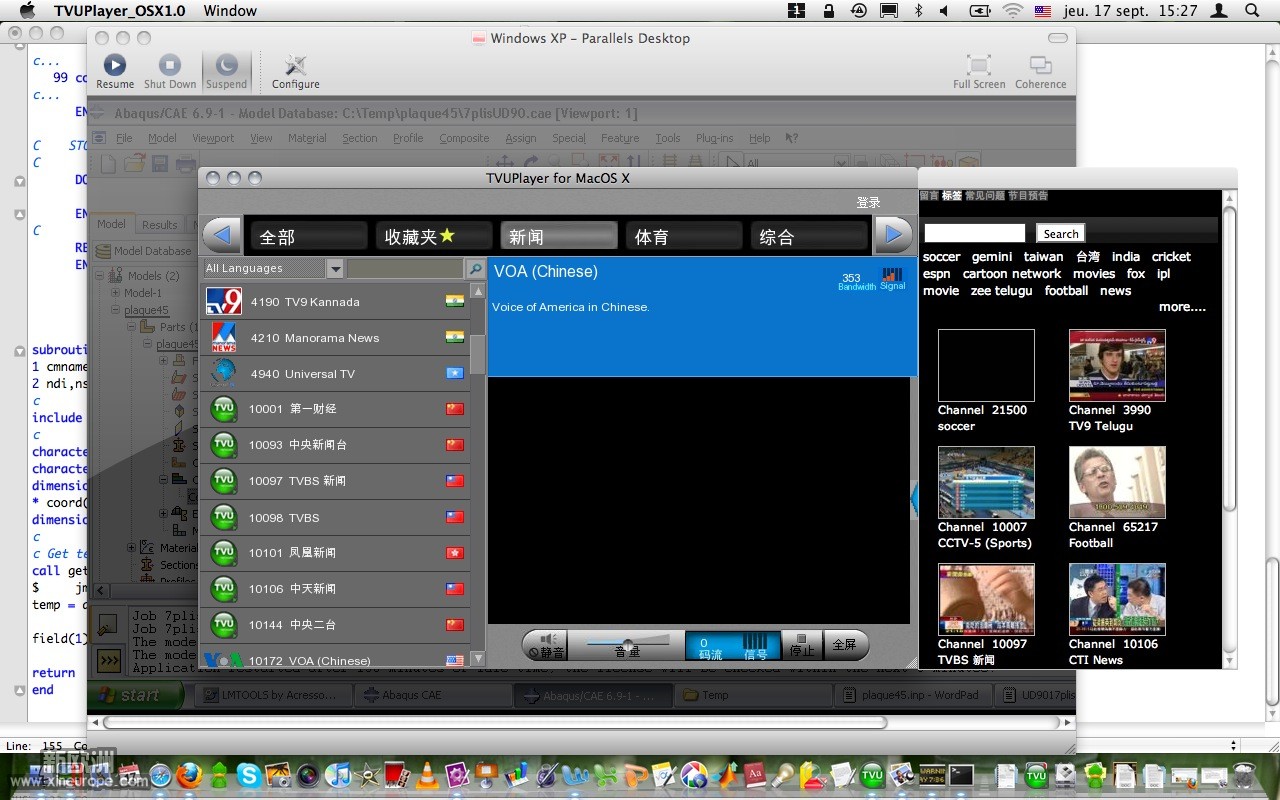Toggle mute with the 静音 button
Screen dimensions: 1280x800
[x=546, y=645]
